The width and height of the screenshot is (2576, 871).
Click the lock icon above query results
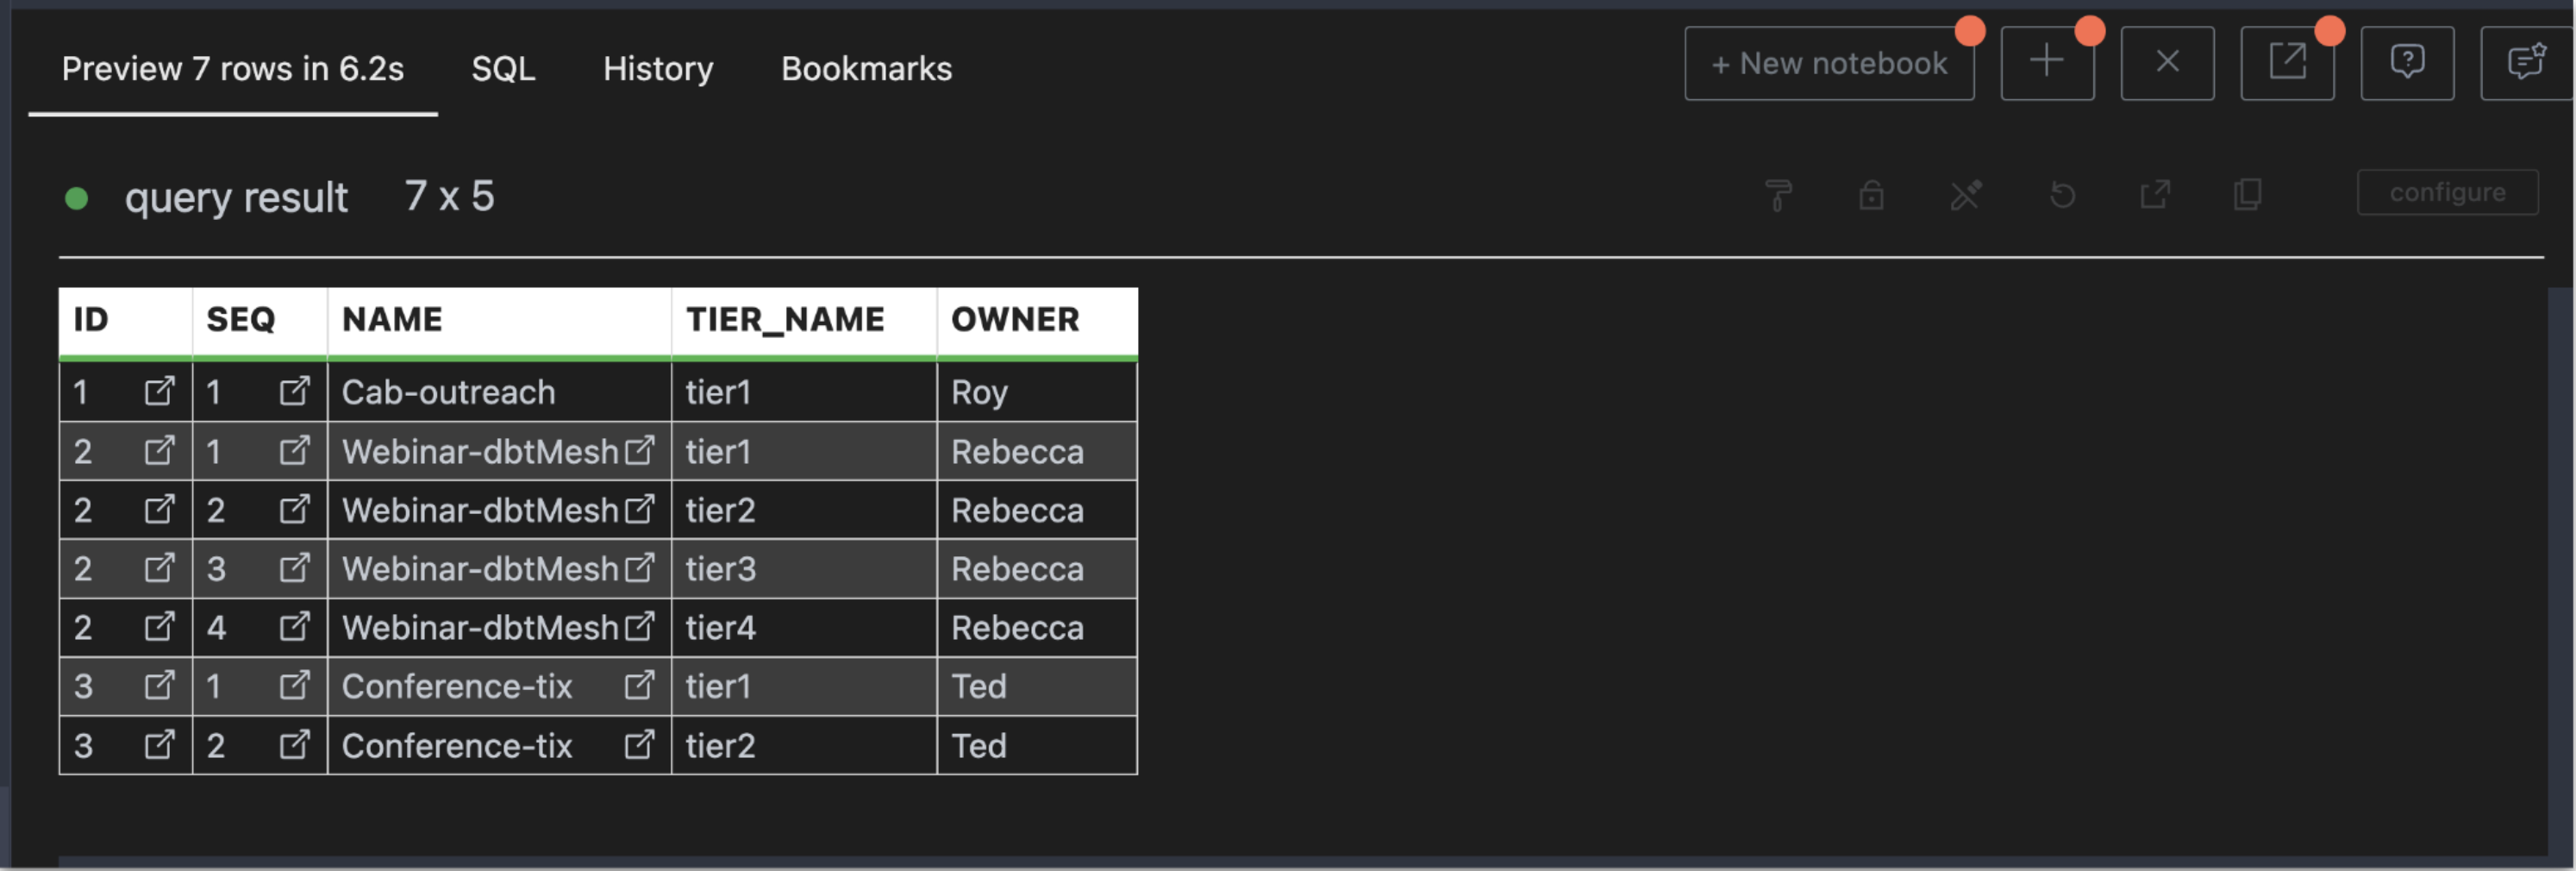tap(1872, 196)
